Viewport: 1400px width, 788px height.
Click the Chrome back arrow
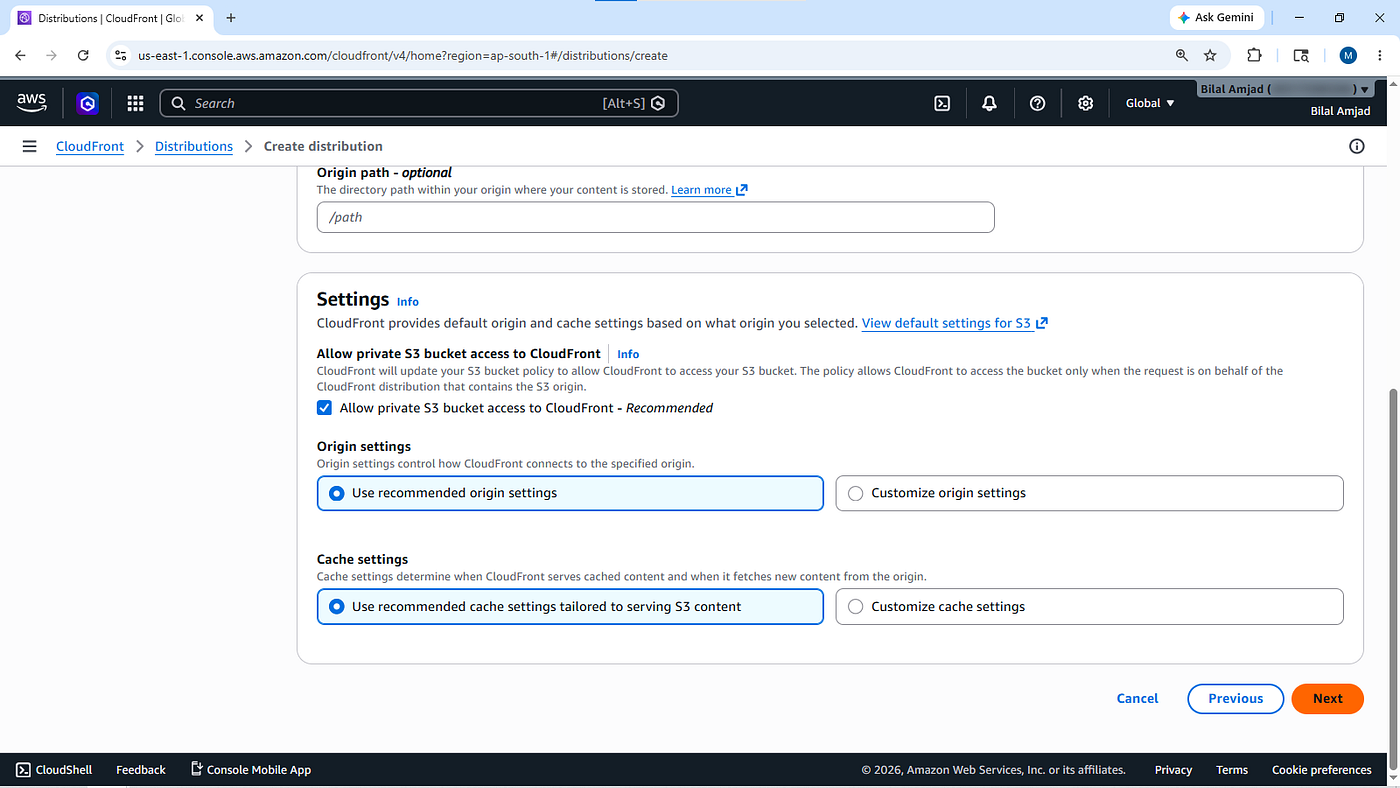[20, 56]
